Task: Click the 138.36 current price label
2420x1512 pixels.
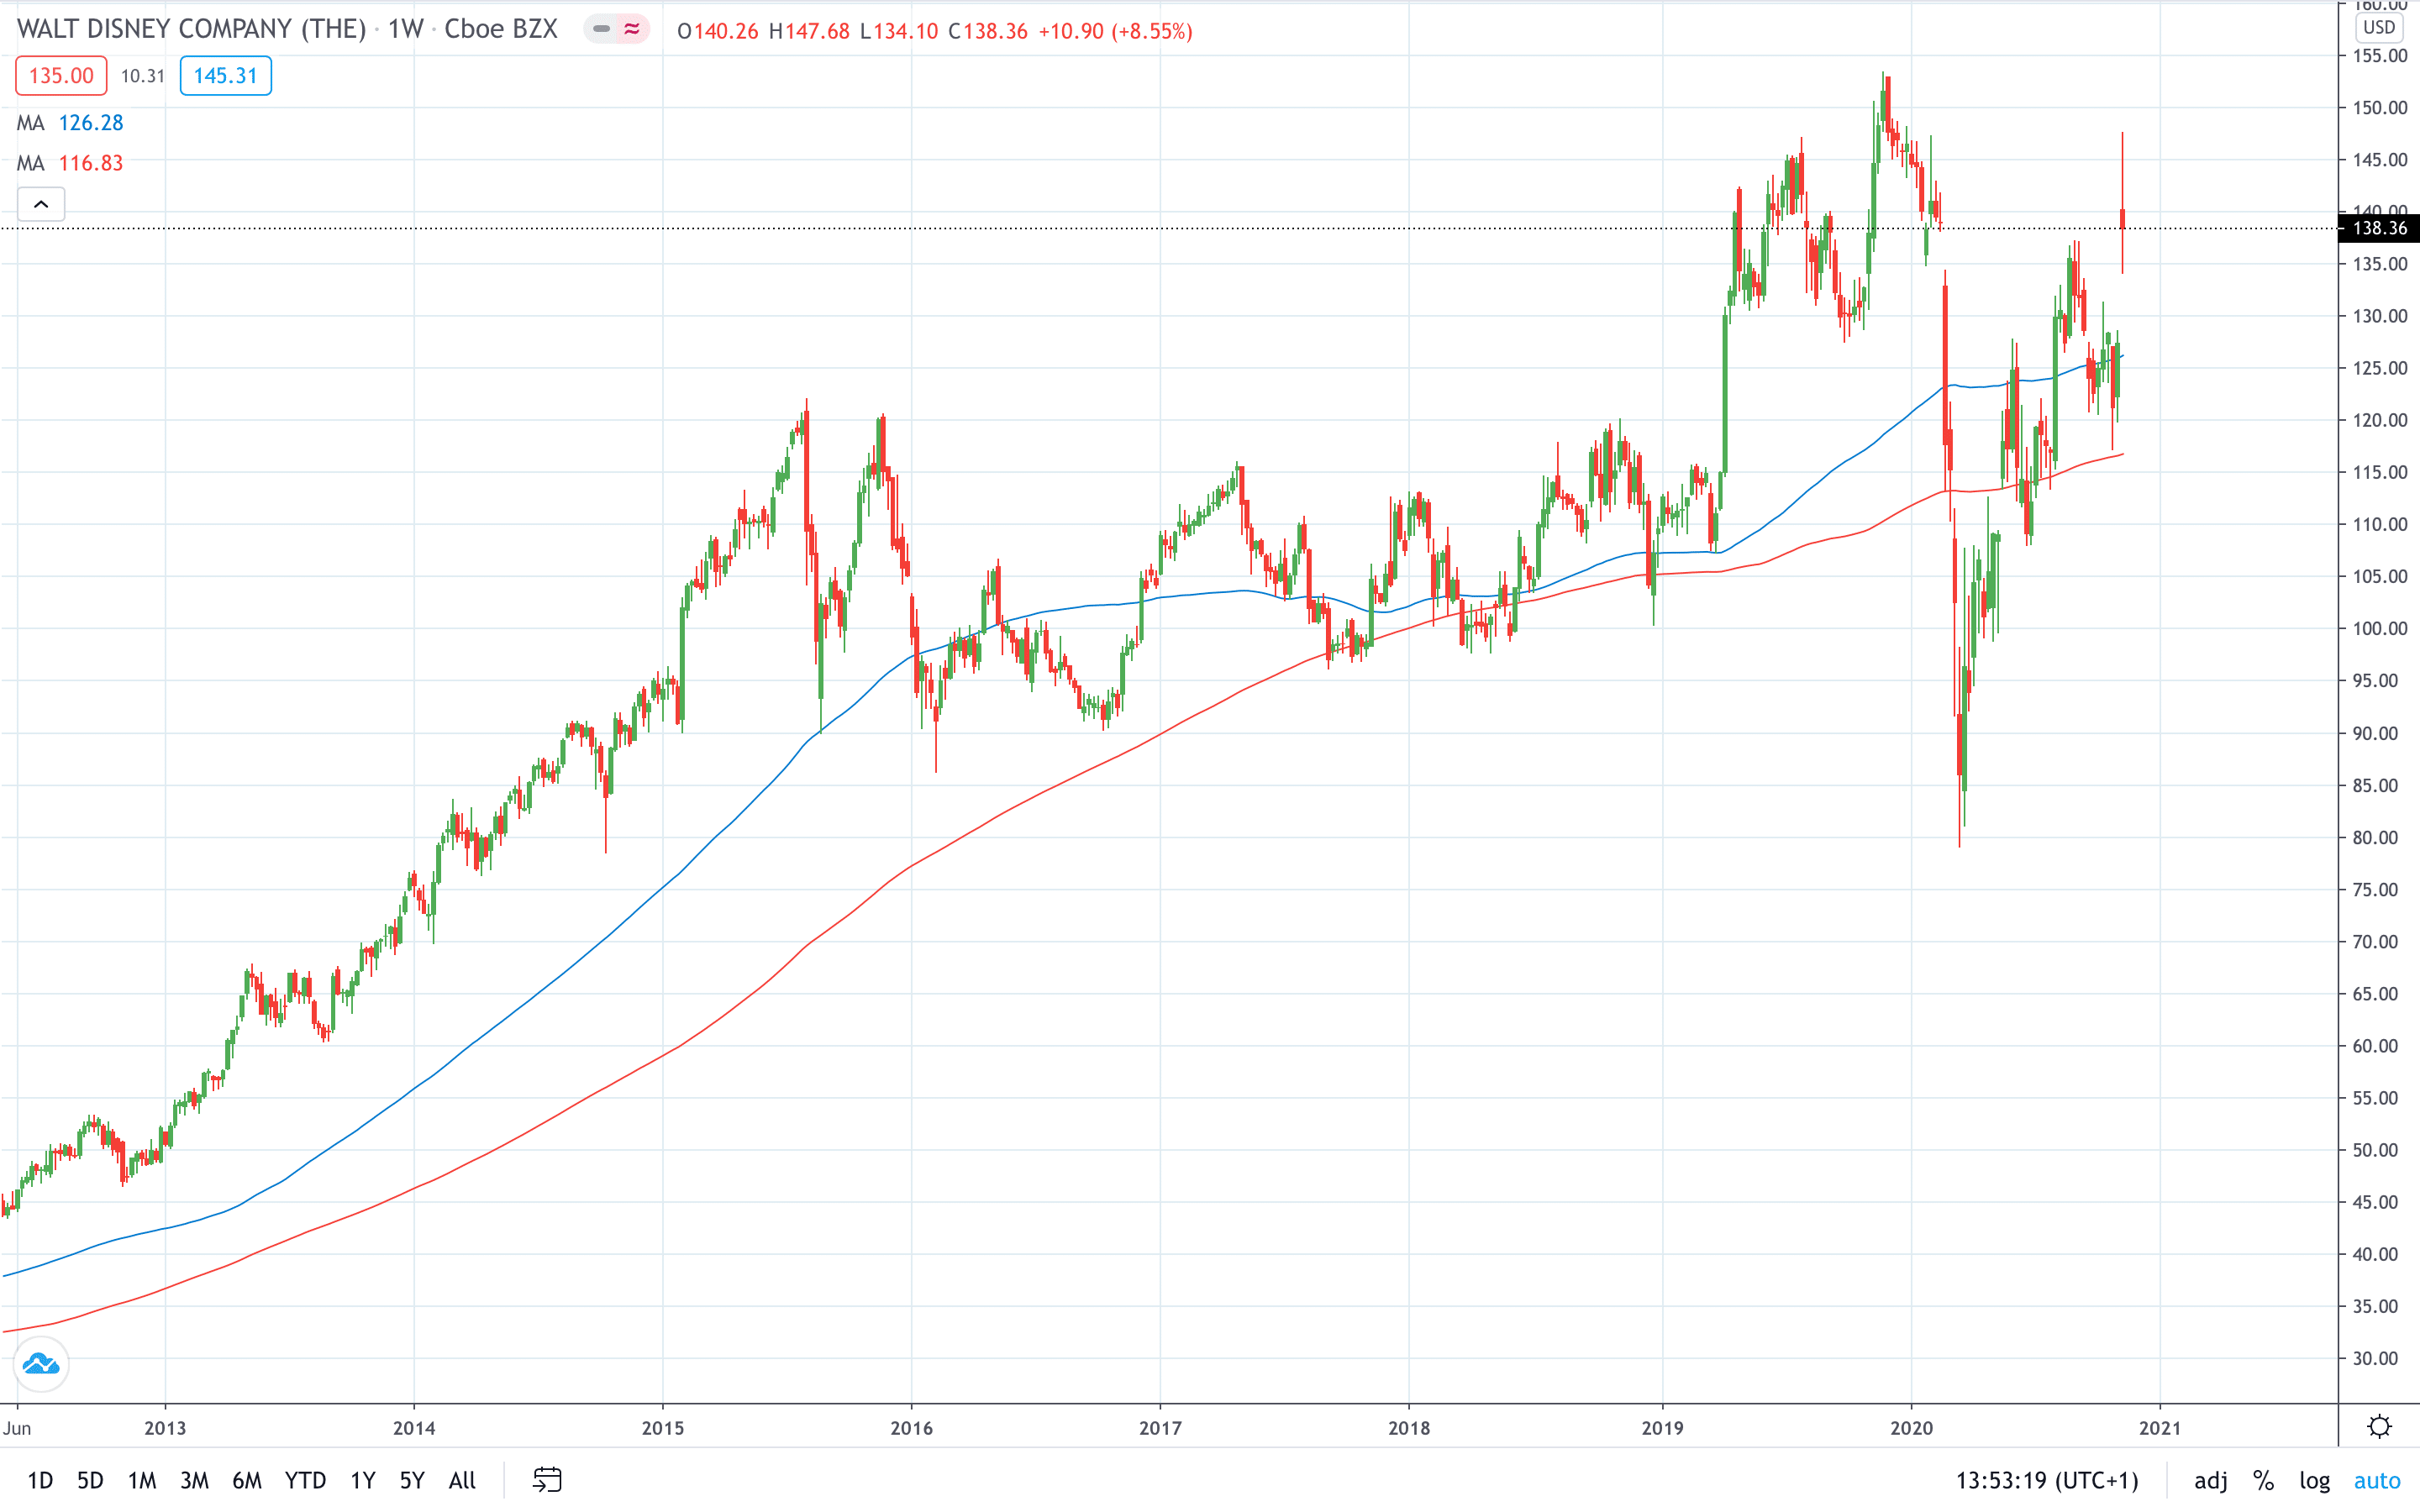Action: tap(2378, 228)
